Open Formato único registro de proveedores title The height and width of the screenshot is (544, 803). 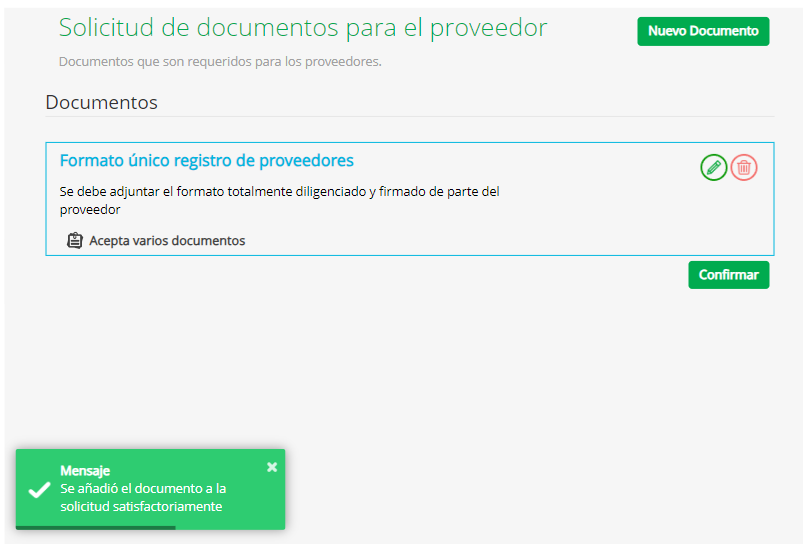point(206,161)
